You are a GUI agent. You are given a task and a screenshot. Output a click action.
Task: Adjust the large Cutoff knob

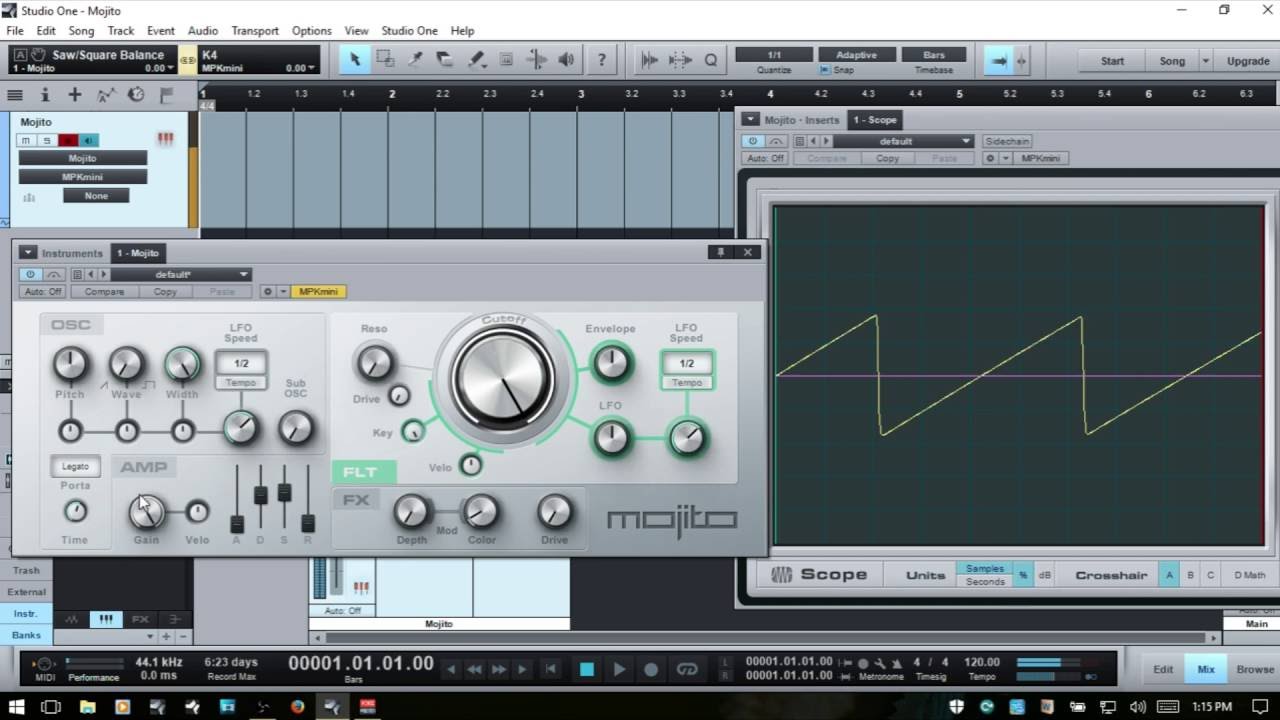[x=503, y=379]
